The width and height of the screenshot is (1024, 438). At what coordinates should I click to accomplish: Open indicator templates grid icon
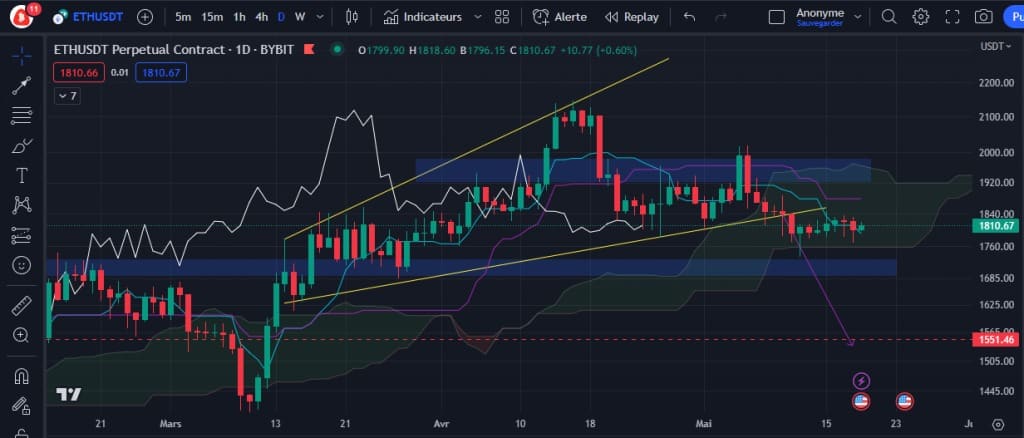502,17
